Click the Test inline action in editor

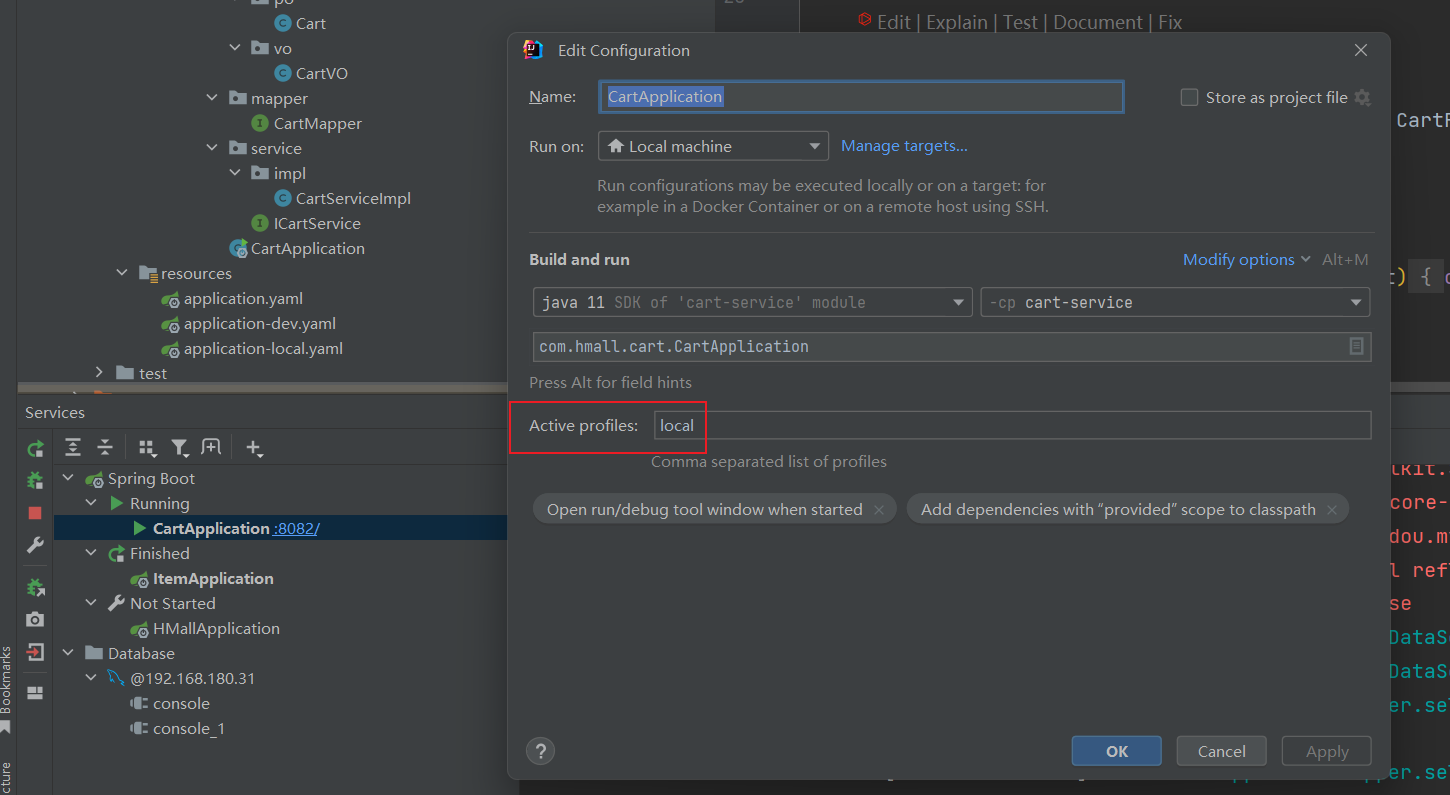coord(1020,22)
